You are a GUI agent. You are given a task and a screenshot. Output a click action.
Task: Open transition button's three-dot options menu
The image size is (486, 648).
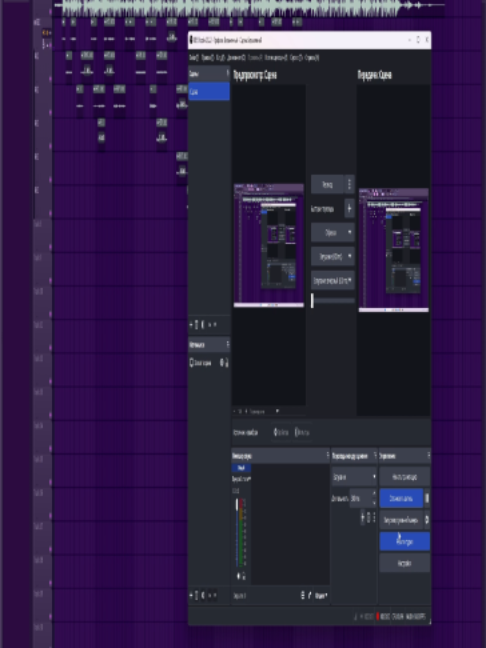coord(350,184)
